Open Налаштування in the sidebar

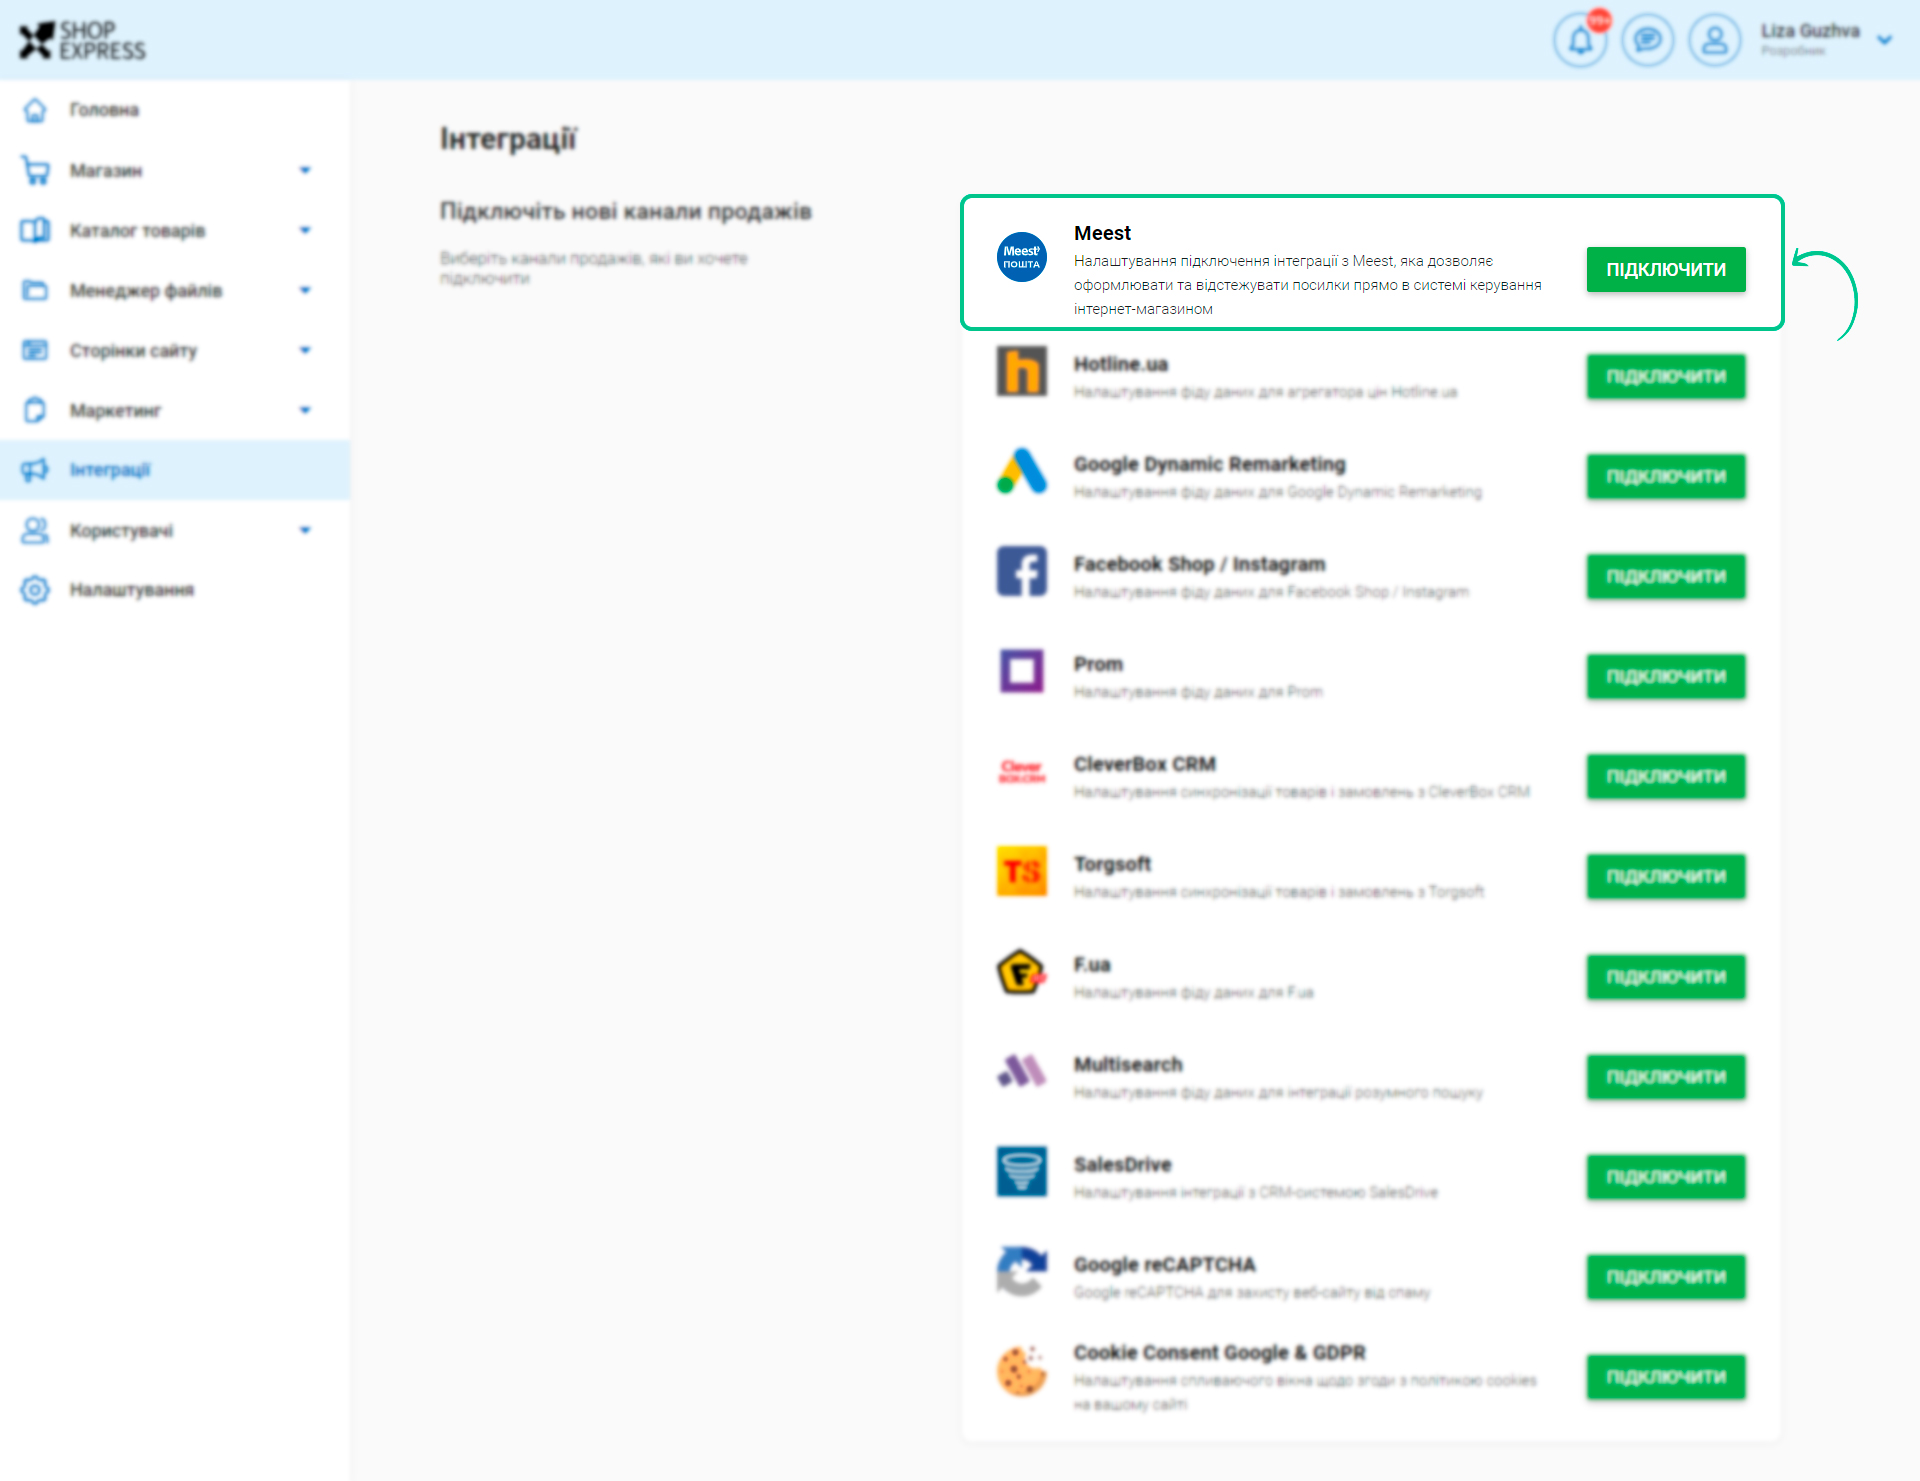point(131,590)
